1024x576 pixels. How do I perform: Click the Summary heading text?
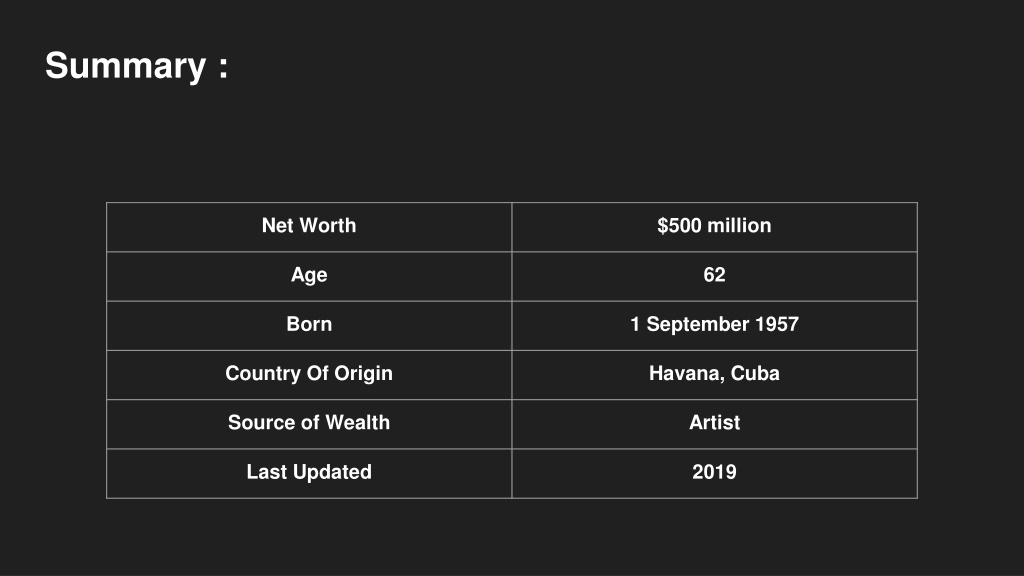point(136,67)
